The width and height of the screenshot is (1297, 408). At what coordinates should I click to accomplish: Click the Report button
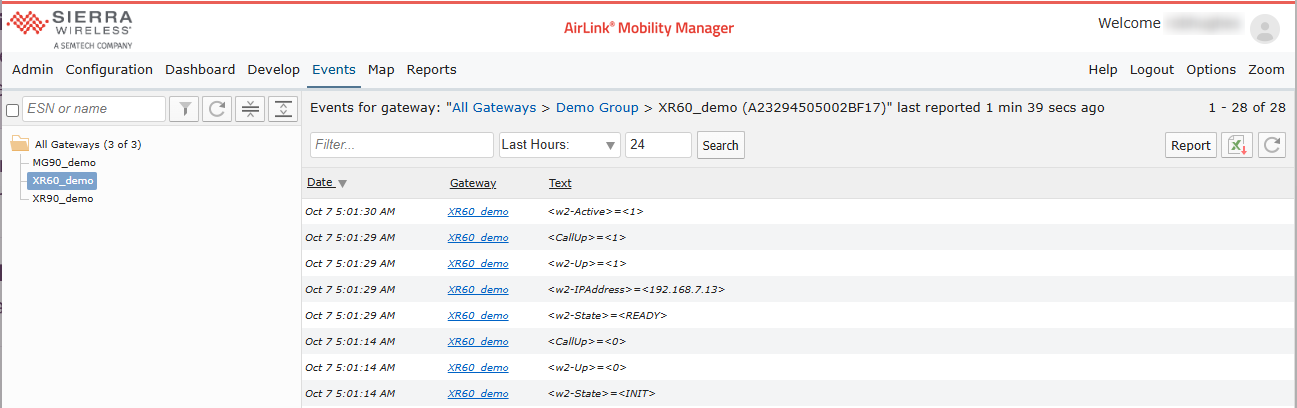(1190, 145)
